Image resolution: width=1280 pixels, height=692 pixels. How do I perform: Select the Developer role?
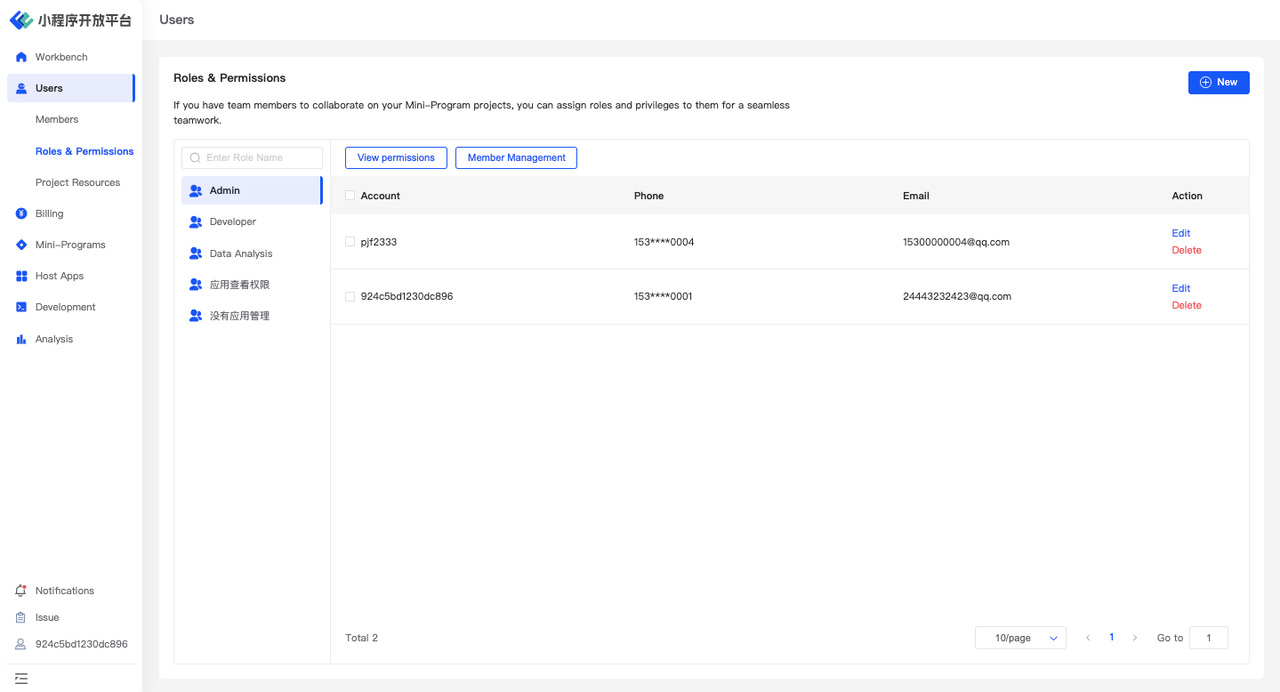pyautogui.click(x=233, y=222)
